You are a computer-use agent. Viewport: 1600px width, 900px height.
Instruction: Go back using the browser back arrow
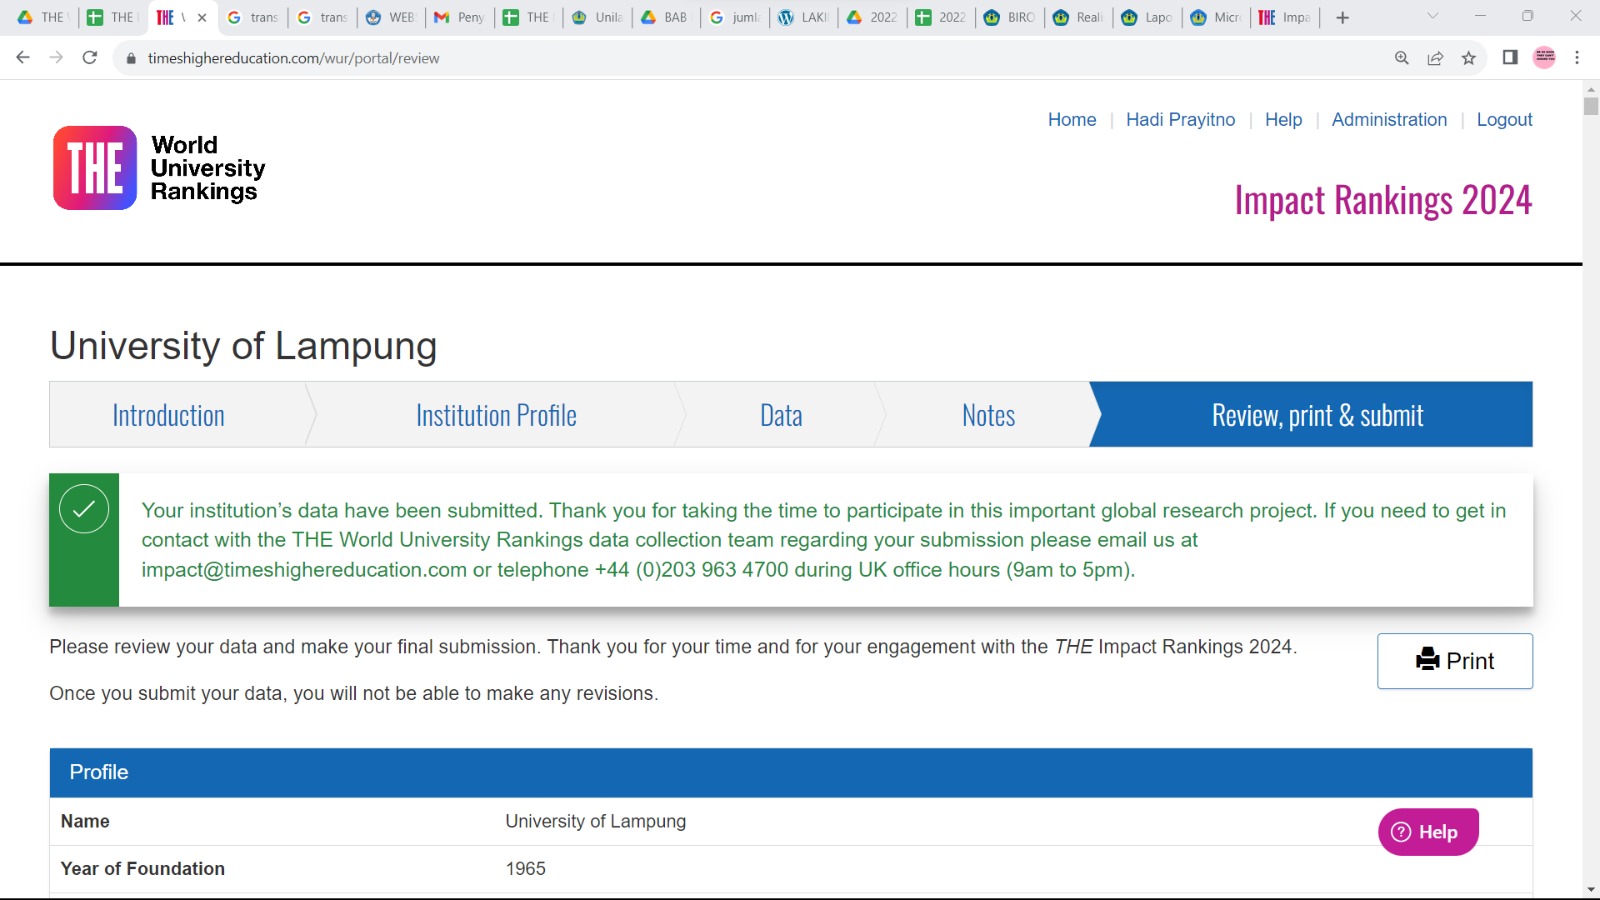(x=23, y=58)
